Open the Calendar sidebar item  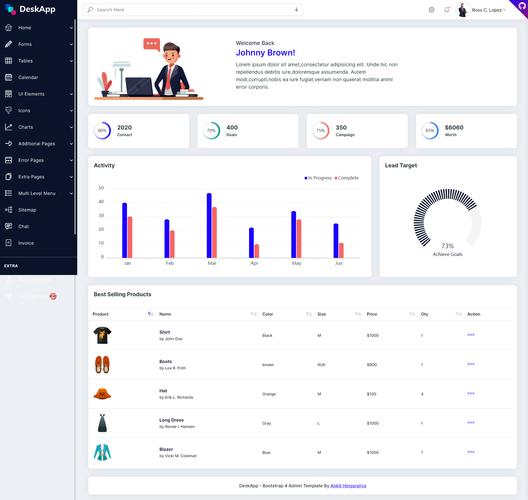click(37, 77)
